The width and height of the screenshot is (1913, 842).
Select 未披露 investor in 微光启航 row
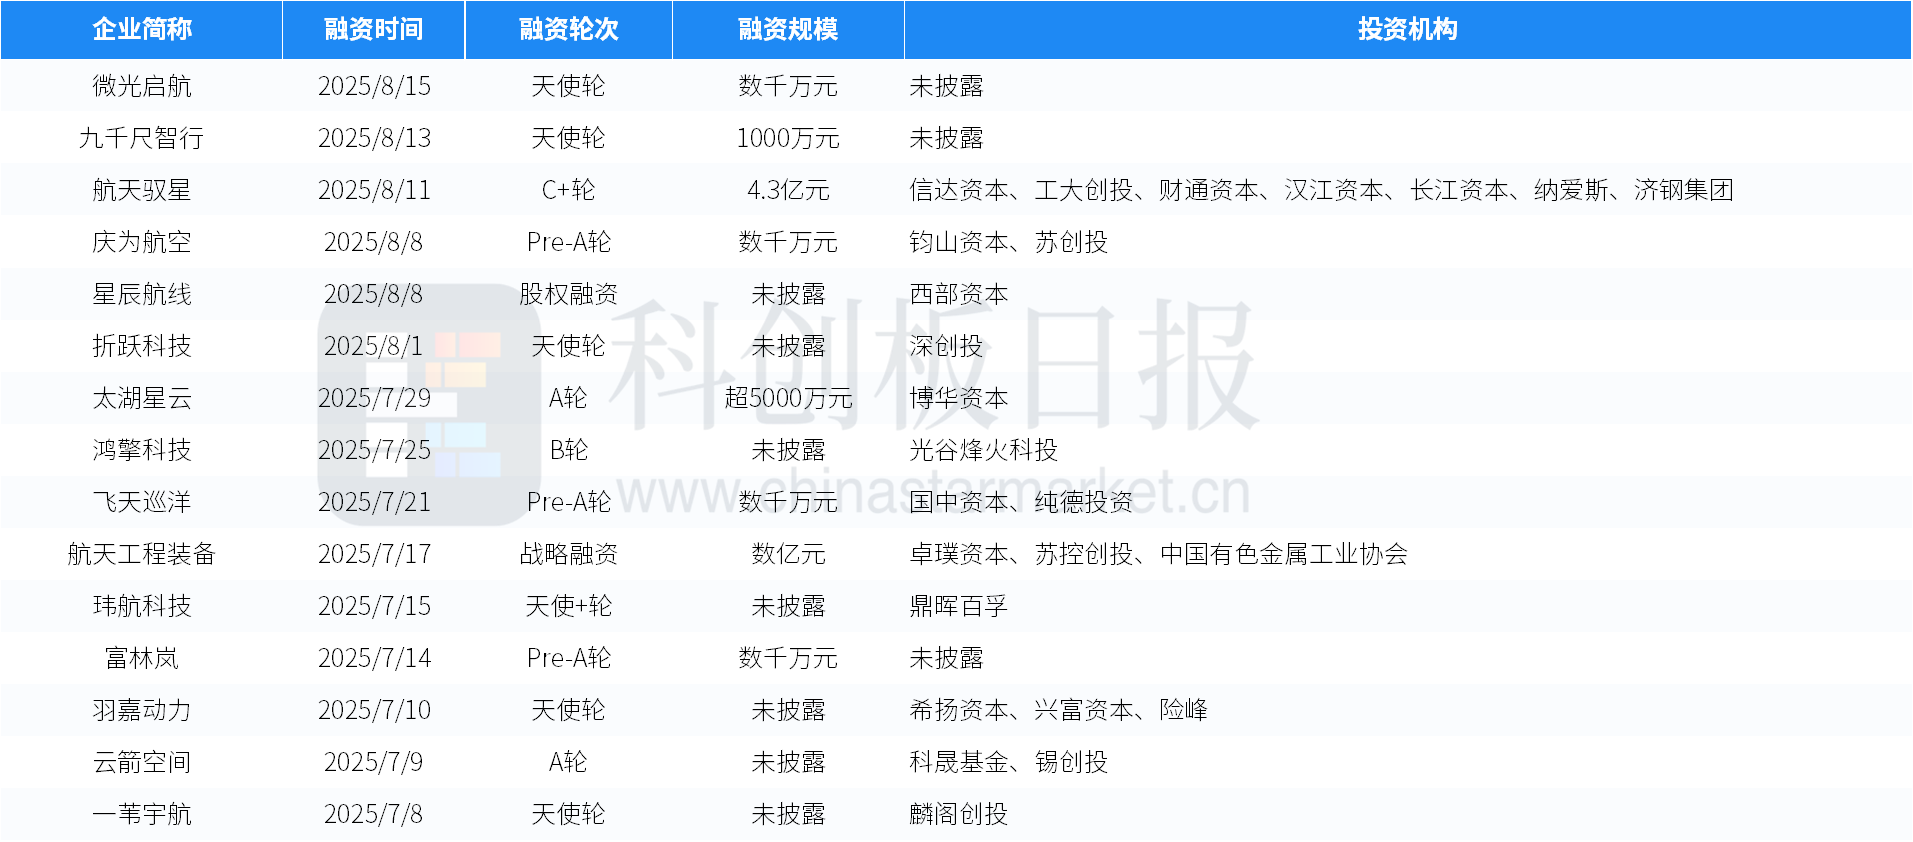946,86
